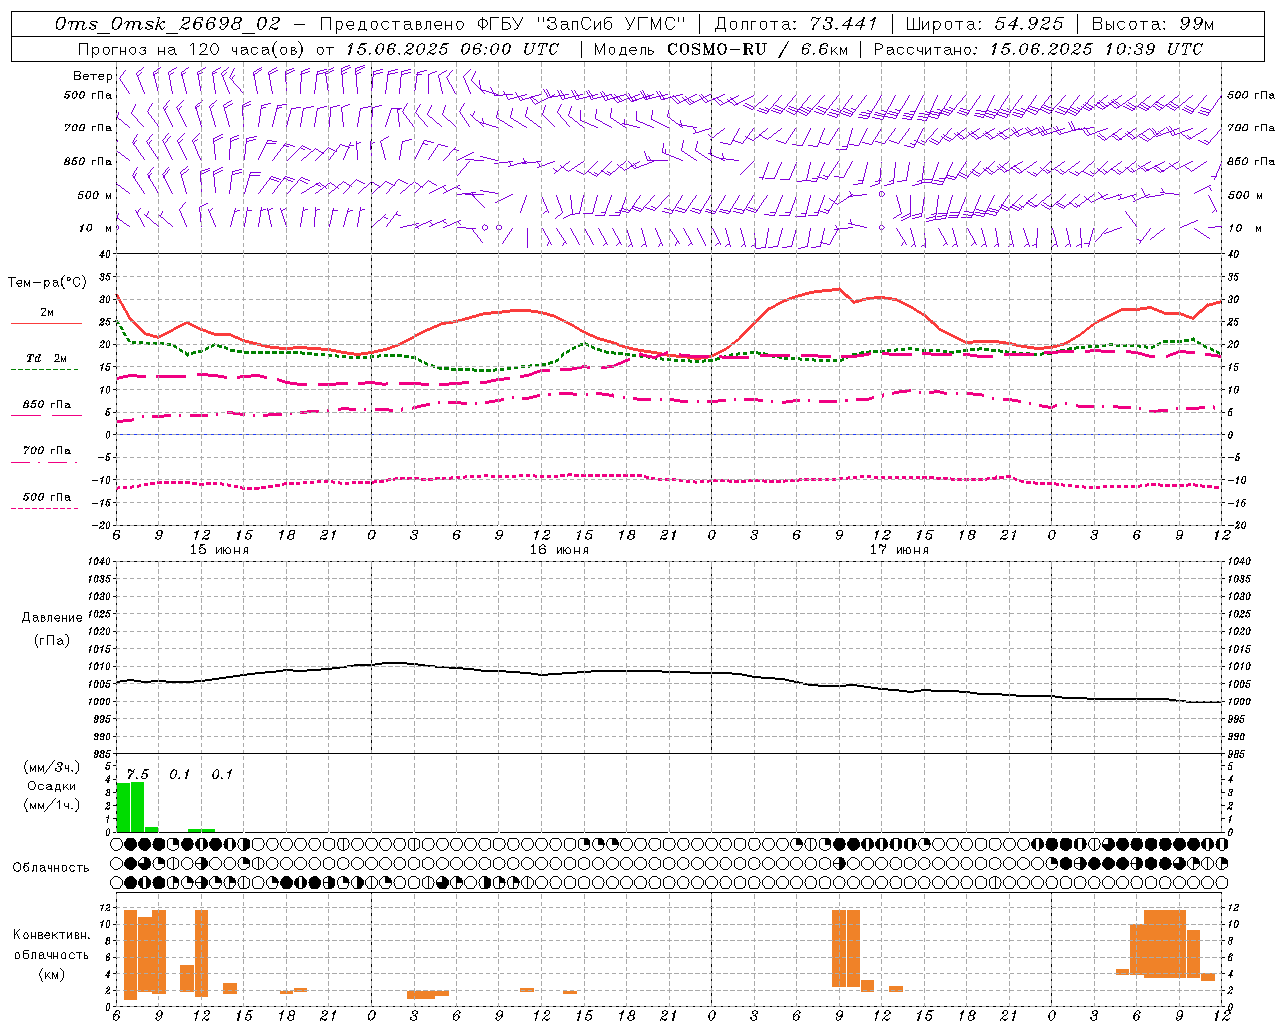
Task: Select the Высота: 99м header field
Action: (1153, 24)
